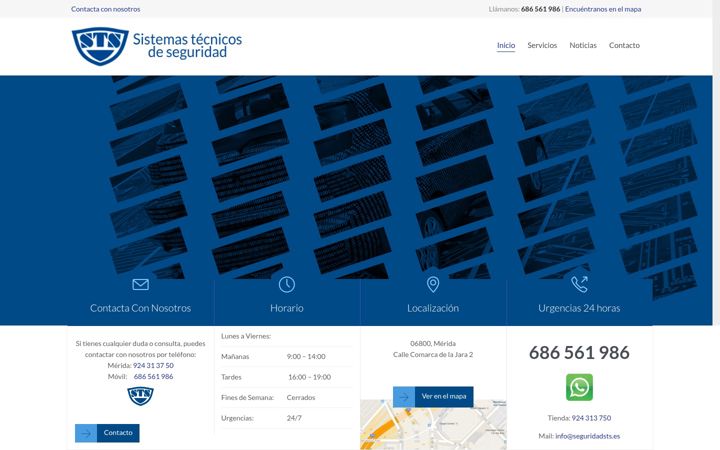Screen dimensions: 720x450
Task: Click the arrow icon on Ver en el mapa
Action: [404, 397]
